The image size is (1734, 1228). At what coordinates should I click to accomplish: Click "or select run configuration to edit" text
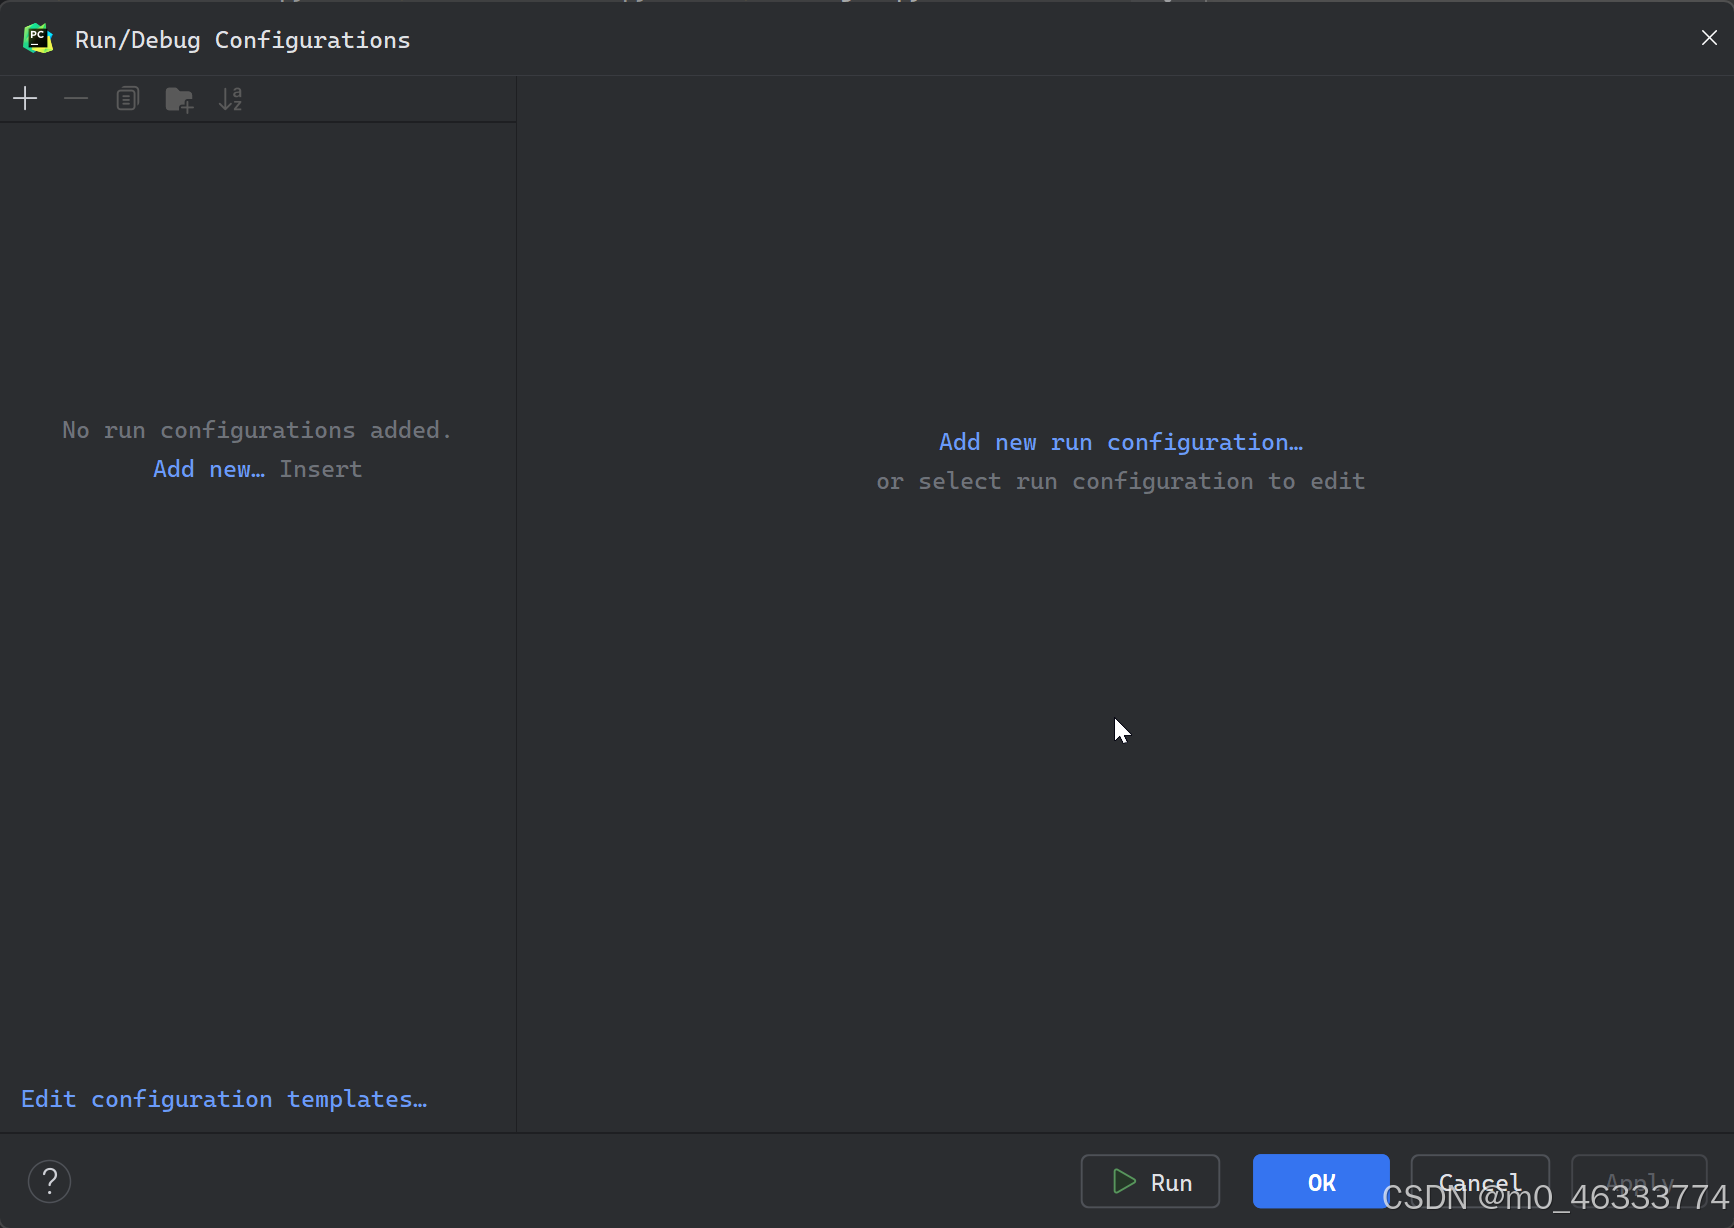[1120, 481]
